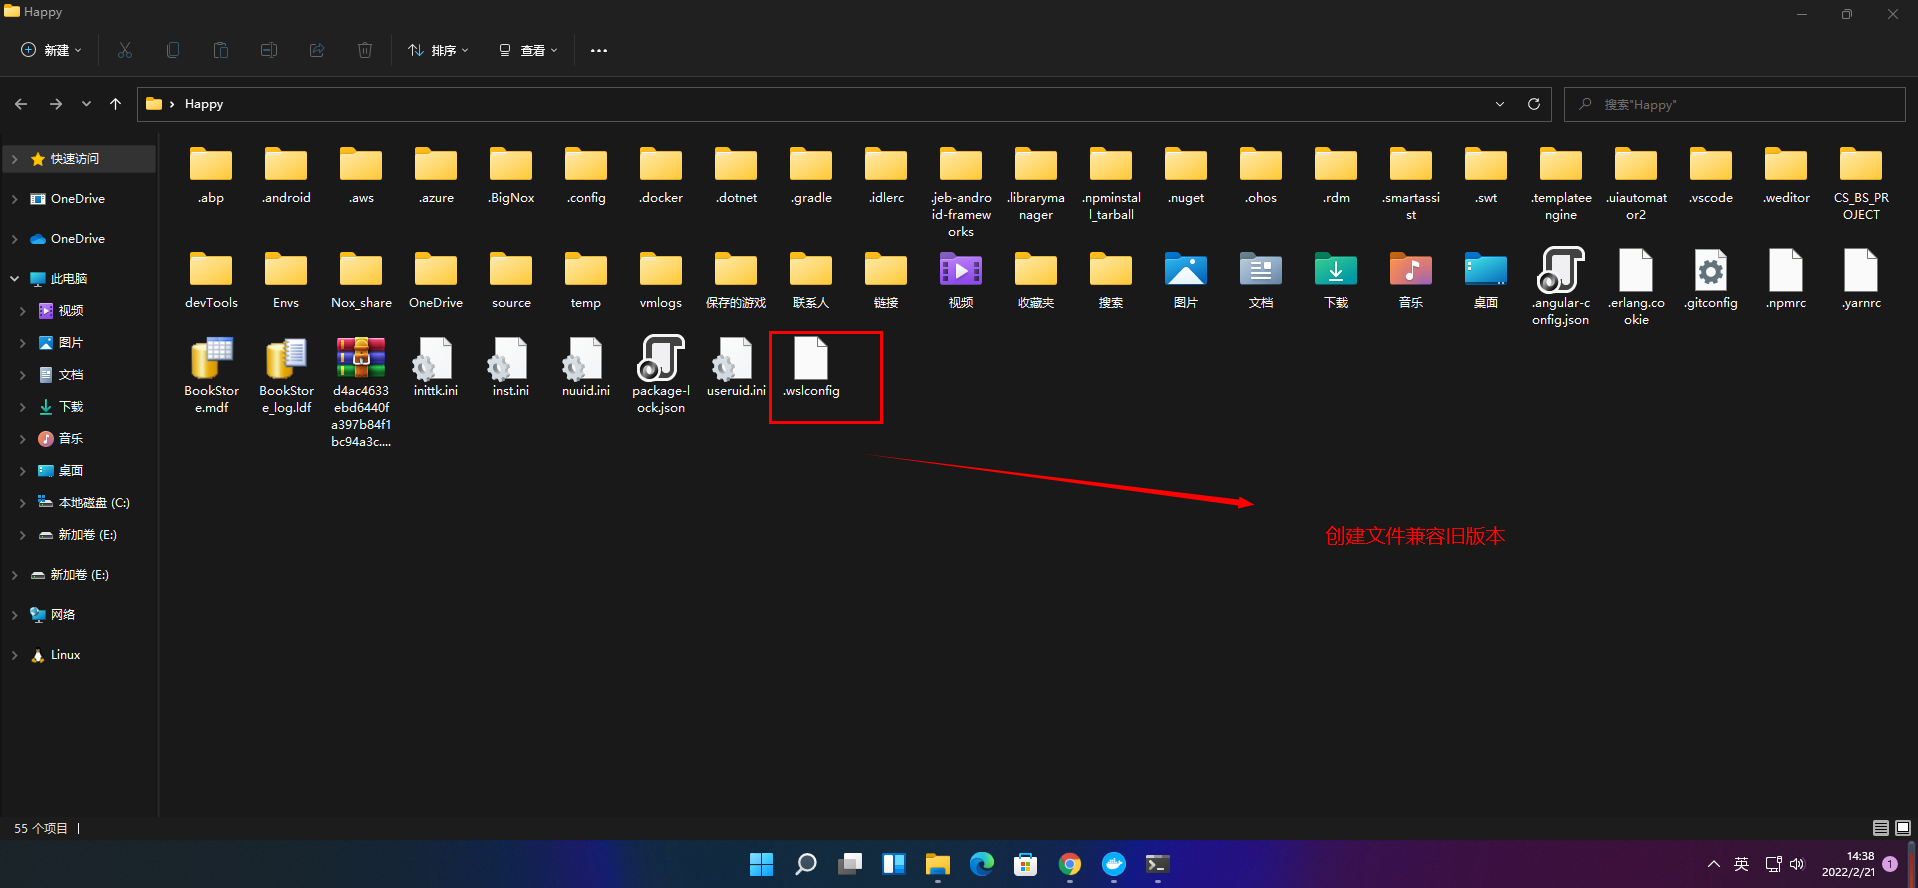Go up one folder level
This screenshot has height=888, width=1918.
(x=115, y=104)
